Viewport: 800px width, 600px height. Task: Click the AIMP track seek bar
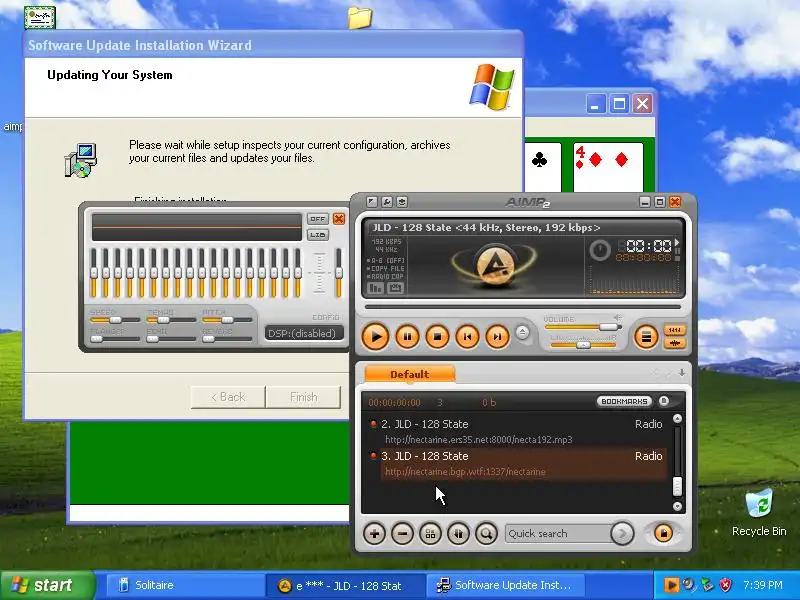point(523,307)
